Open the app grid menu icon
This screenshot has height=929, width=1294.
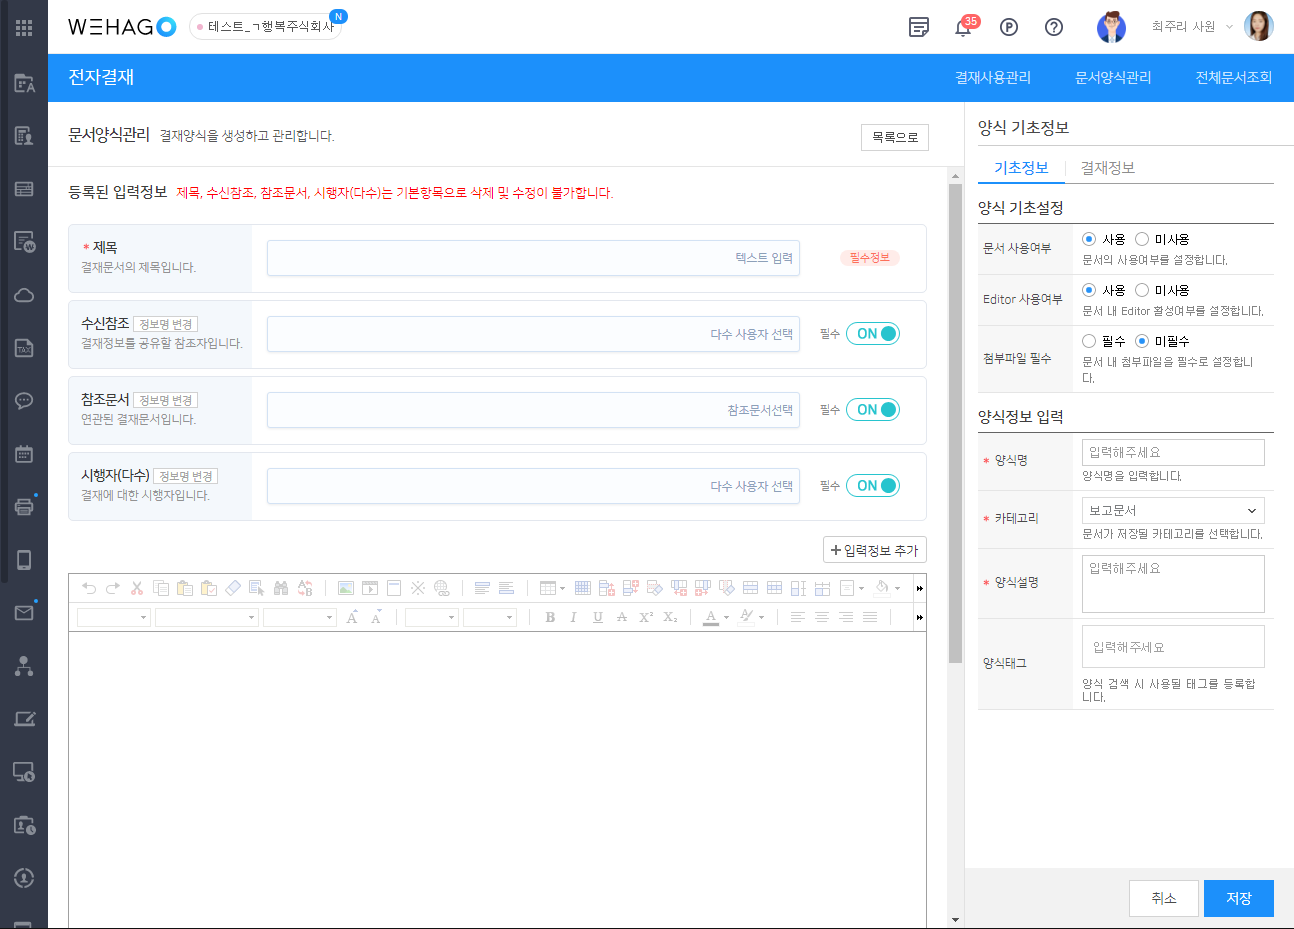pos(24,27)
